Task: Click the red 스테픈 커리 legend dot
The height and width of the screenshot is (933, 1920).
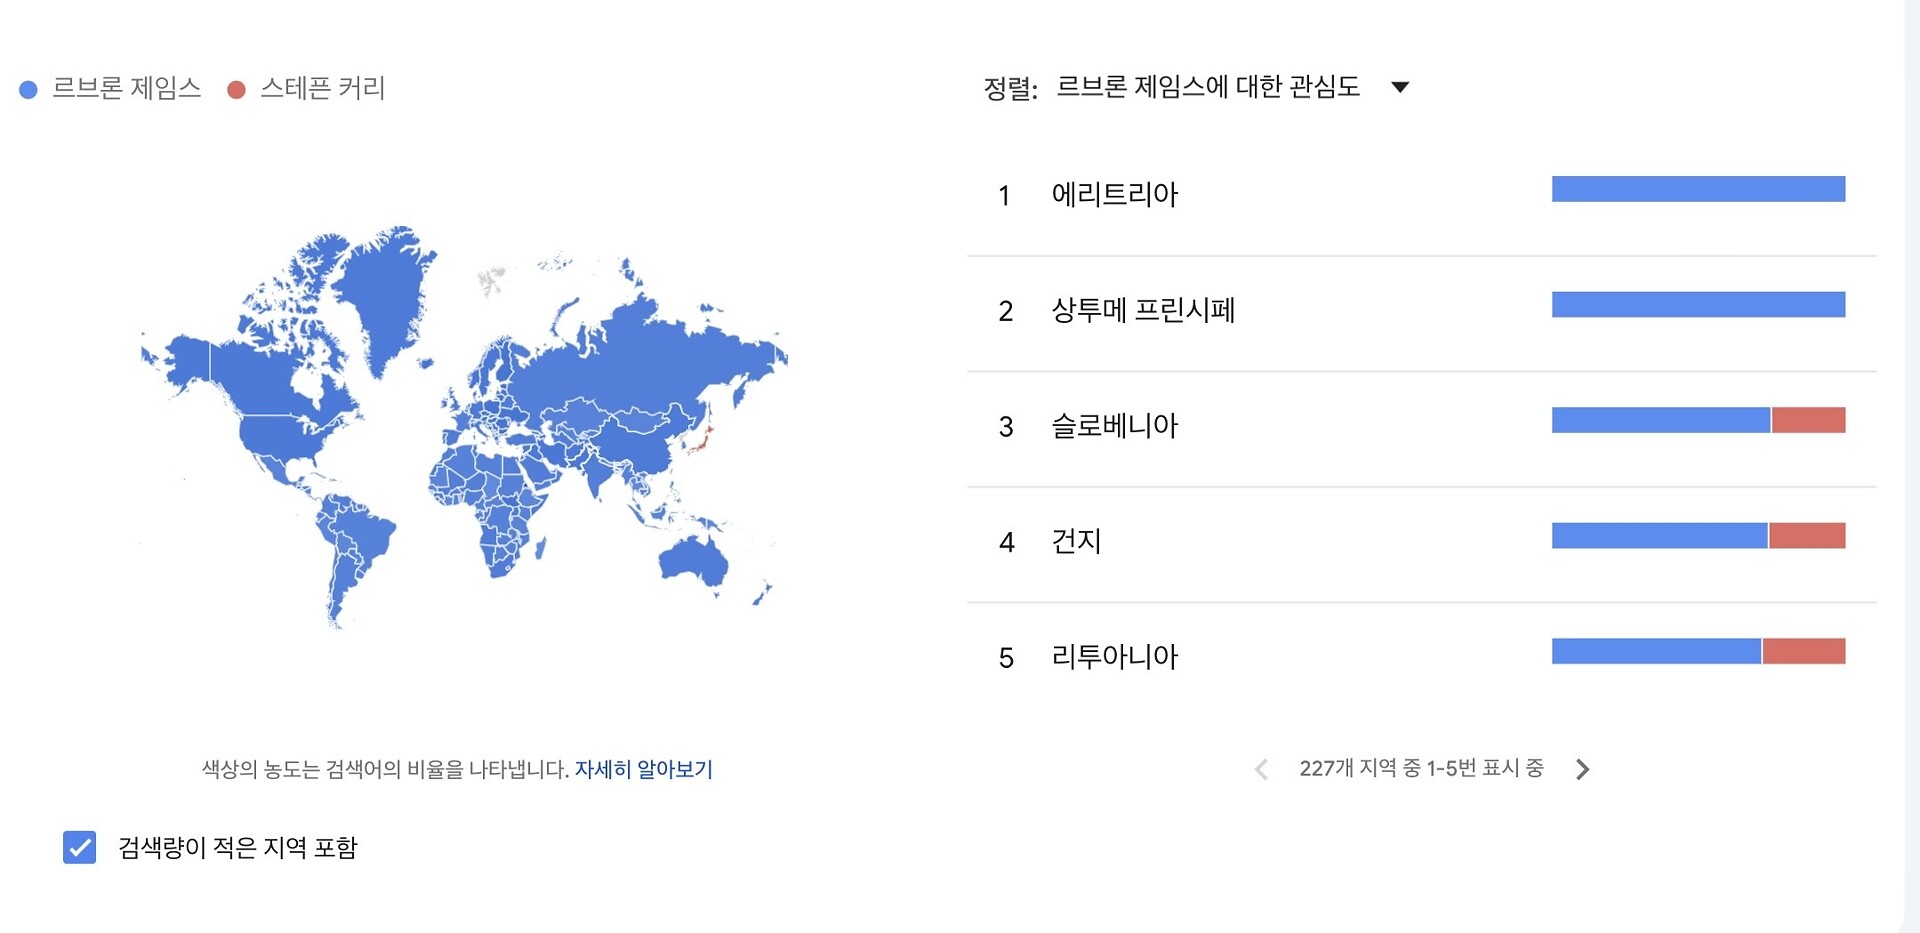Action: 237,90
